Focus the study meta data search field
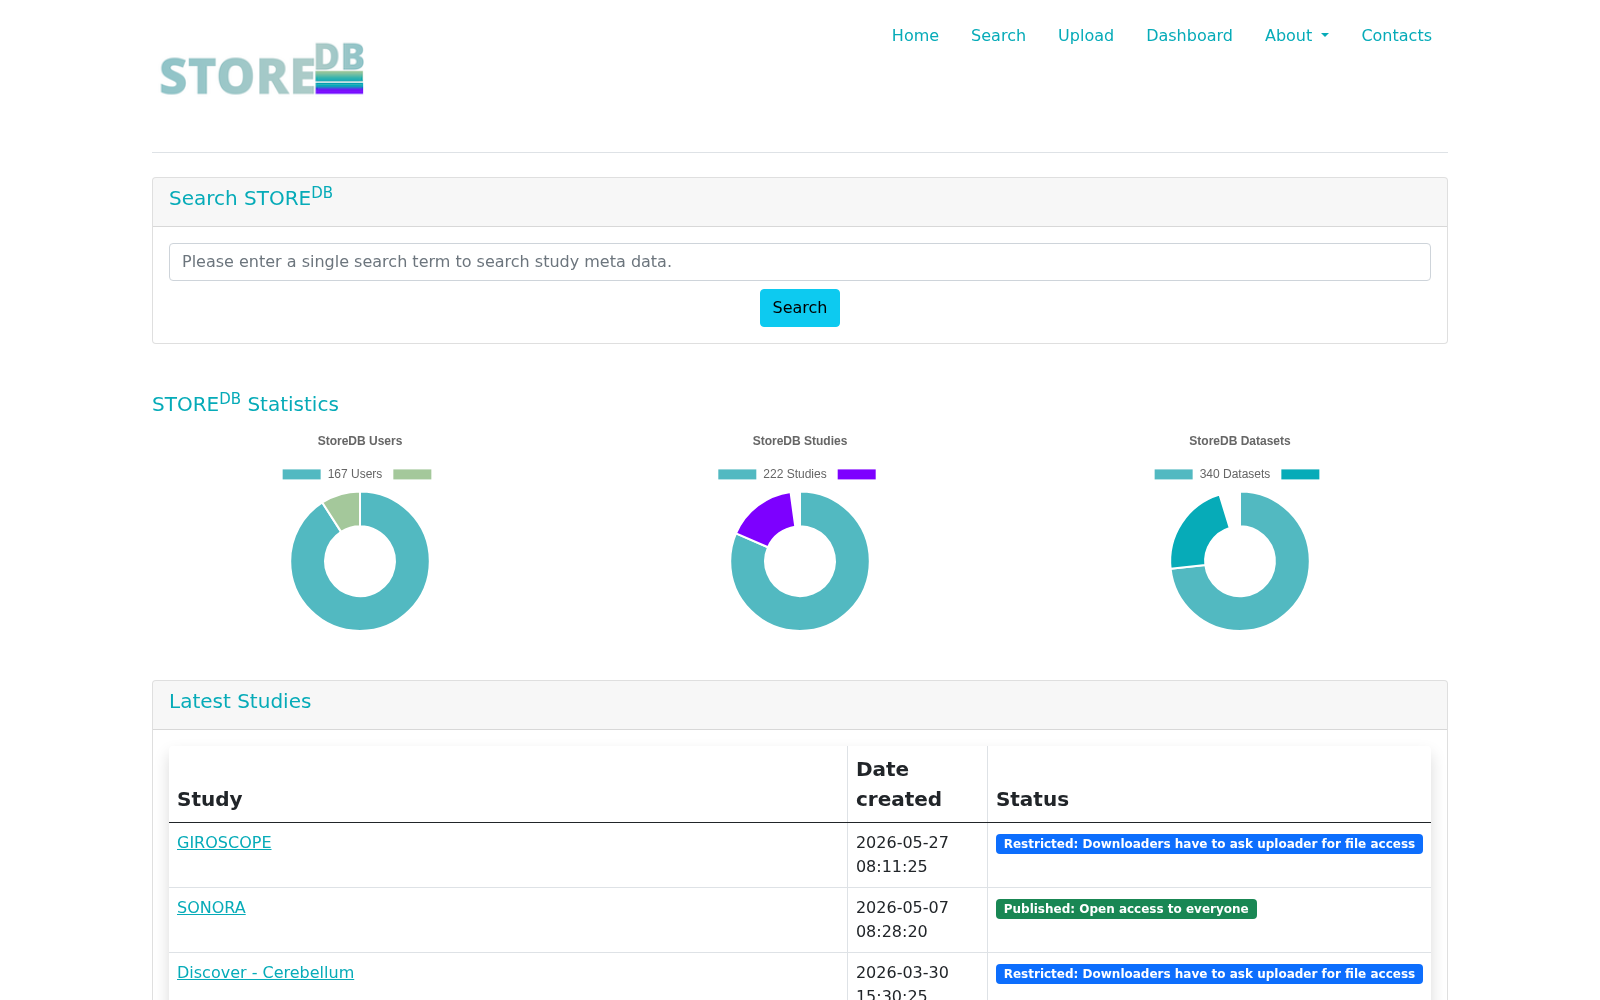Viewport: 1600px width, 1000px height. pos(800,262)
